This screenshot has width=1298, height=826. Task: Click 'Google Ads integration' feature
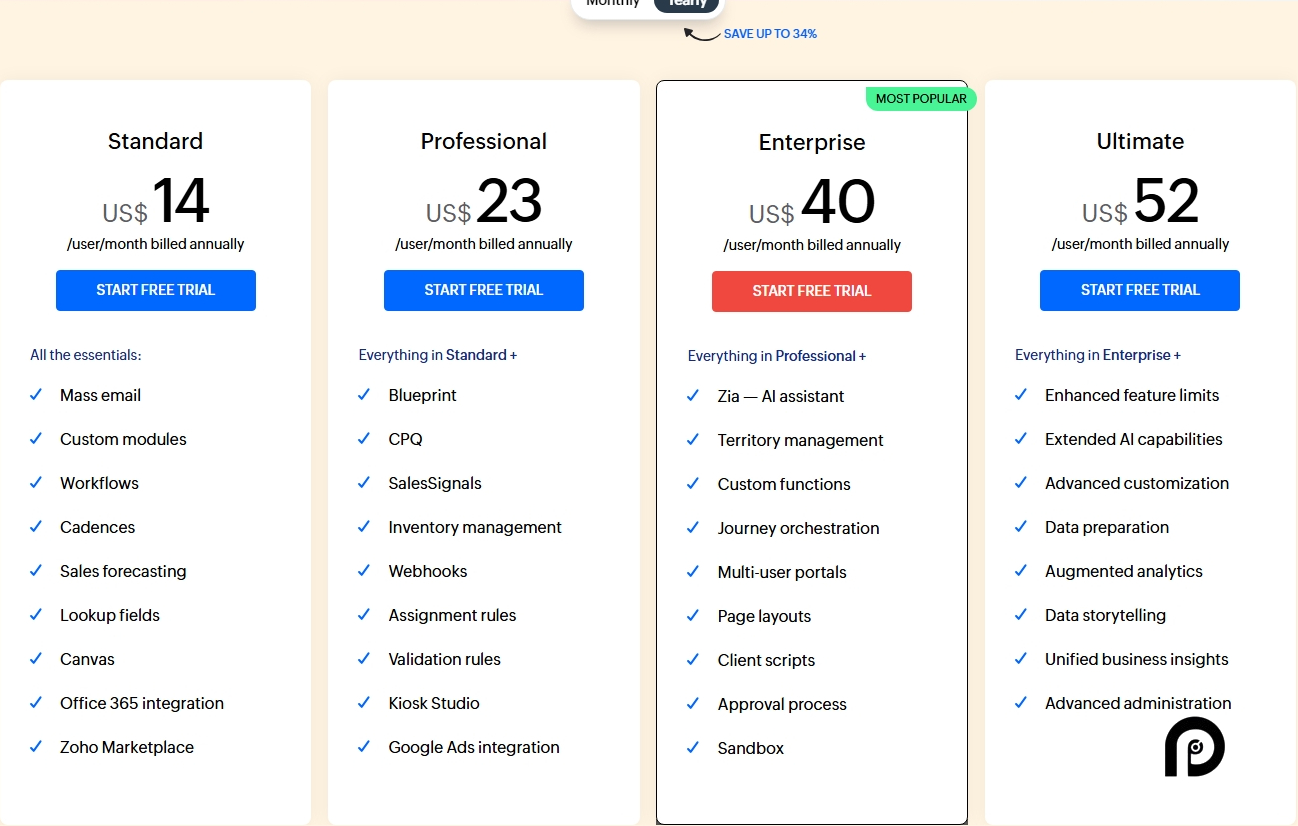[474, 747]
